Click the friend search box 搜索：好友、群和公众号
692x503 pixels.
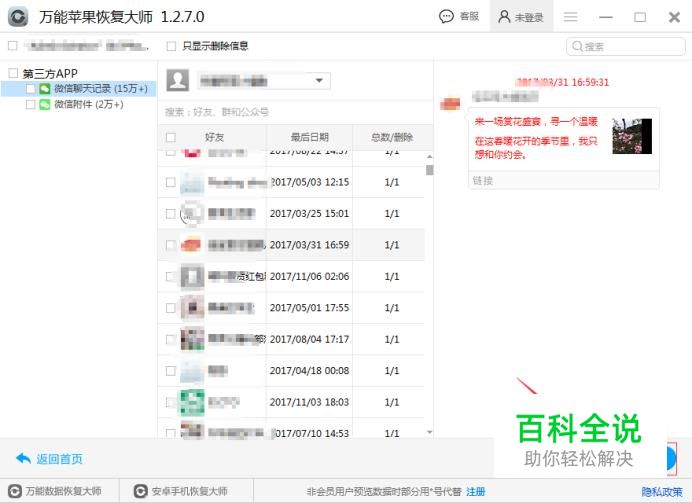pyautogui.click(x=295, y=112)
